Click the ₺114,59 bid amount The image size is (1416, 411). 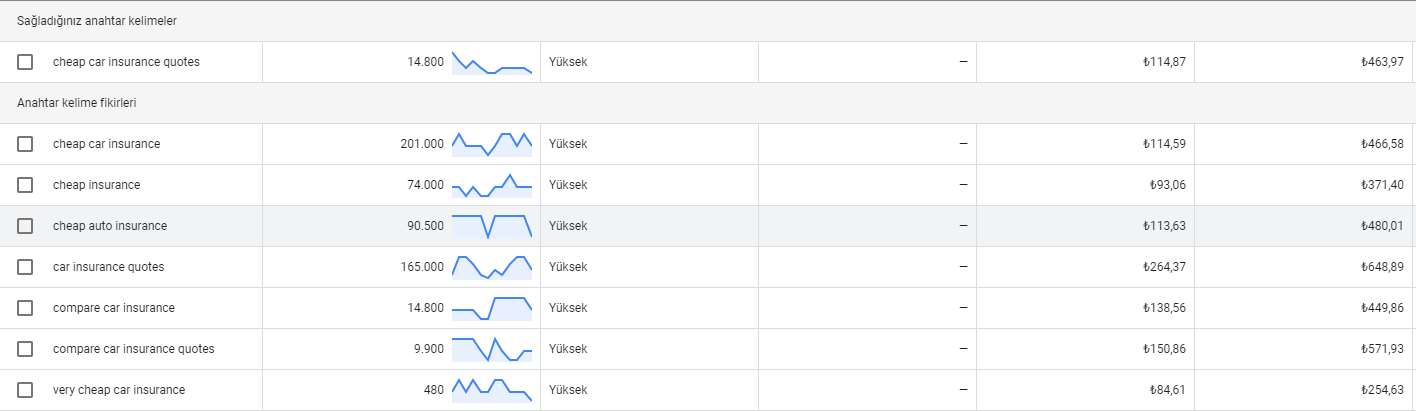coord(1164,144)
